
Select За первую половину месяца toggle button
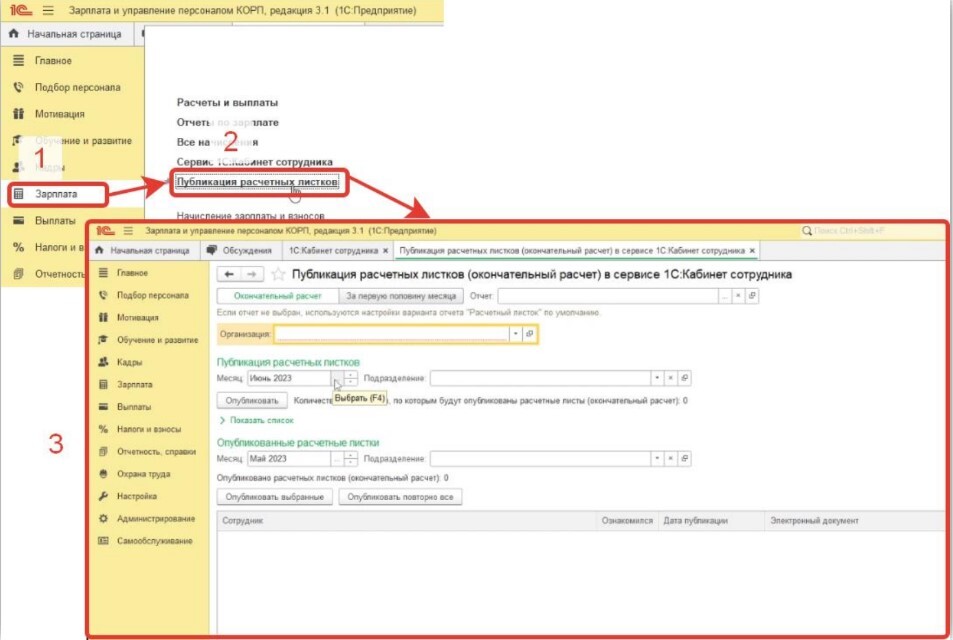401,296
